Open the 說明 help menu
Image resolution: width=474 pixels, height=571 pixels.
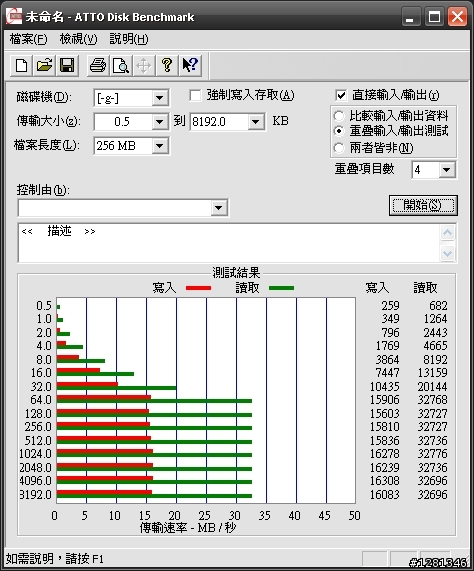(x=129, y=39)
